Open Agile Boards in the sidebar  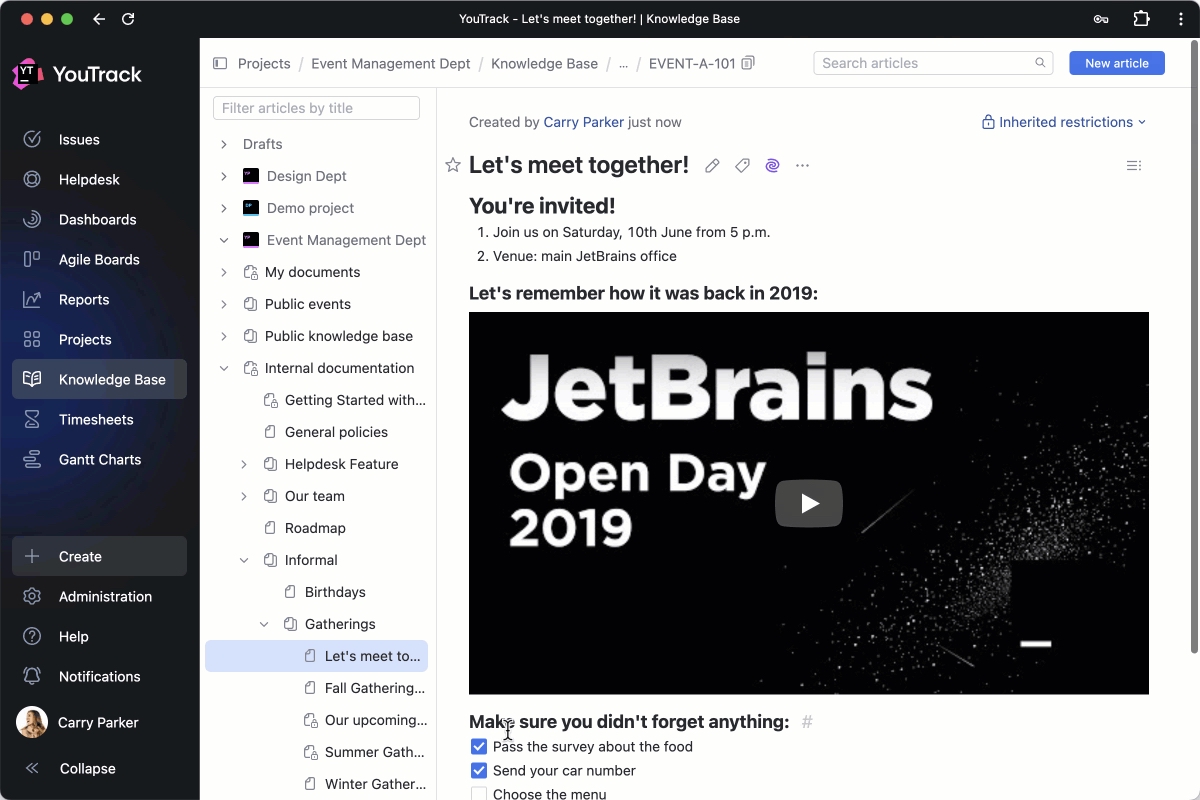99,260
